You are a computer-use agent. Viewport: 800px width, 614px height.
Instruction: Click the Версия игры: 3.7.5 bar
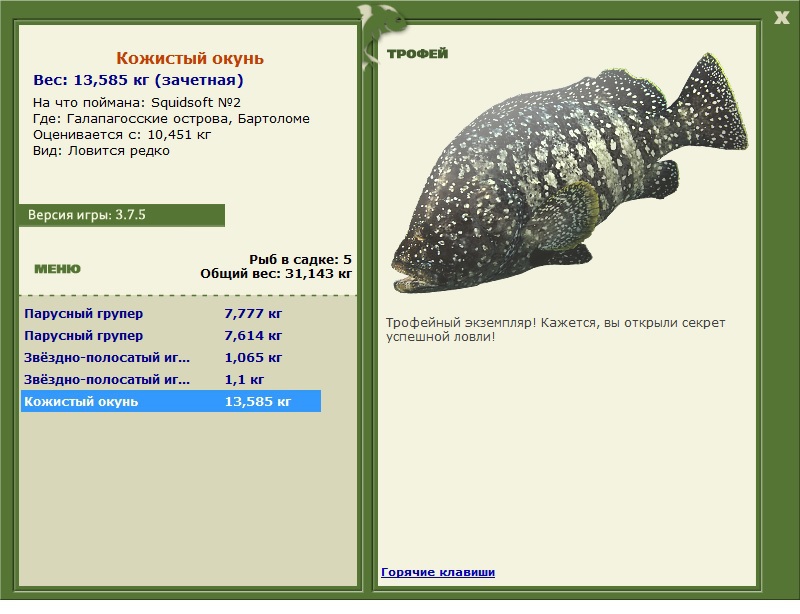coord(121,215)
